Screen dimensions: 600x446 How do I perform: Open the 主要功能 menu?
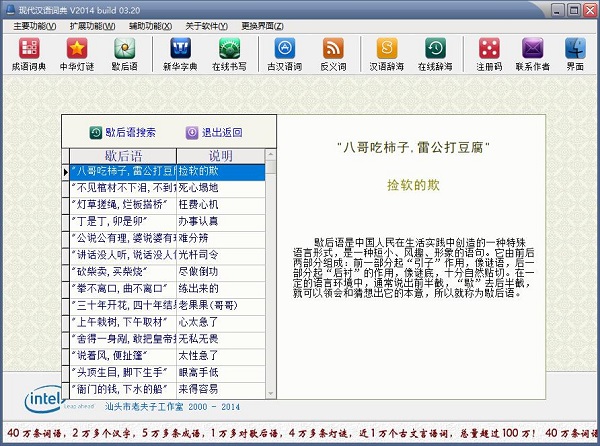pos(38,24)
